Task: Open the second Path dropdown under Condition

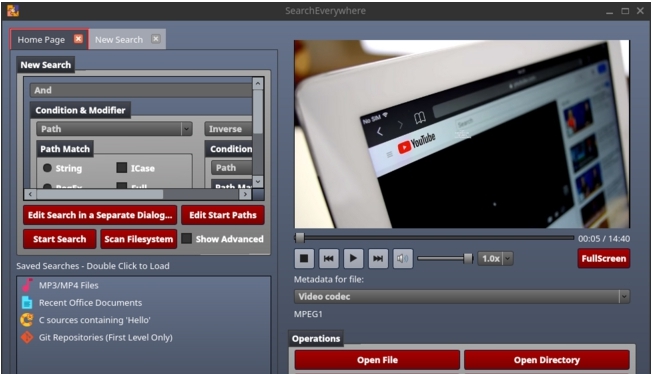Action: 232,168
